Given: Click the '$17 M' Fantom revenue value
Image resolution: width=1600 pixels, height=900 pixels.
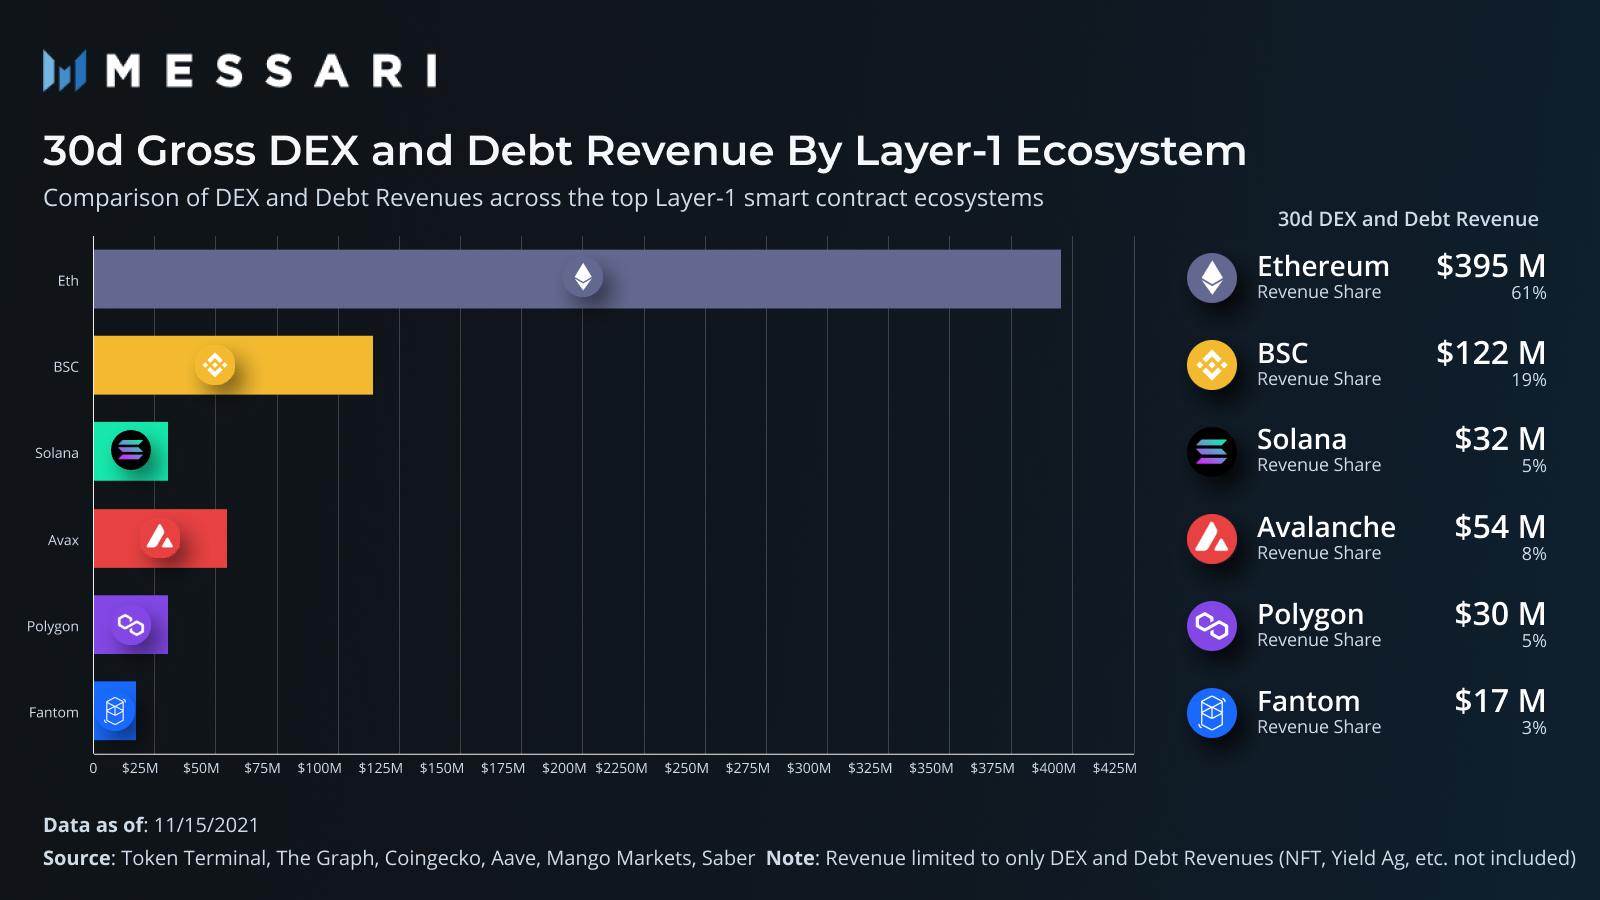Looking at the screenshot, I should click(x=1500, y=701).
